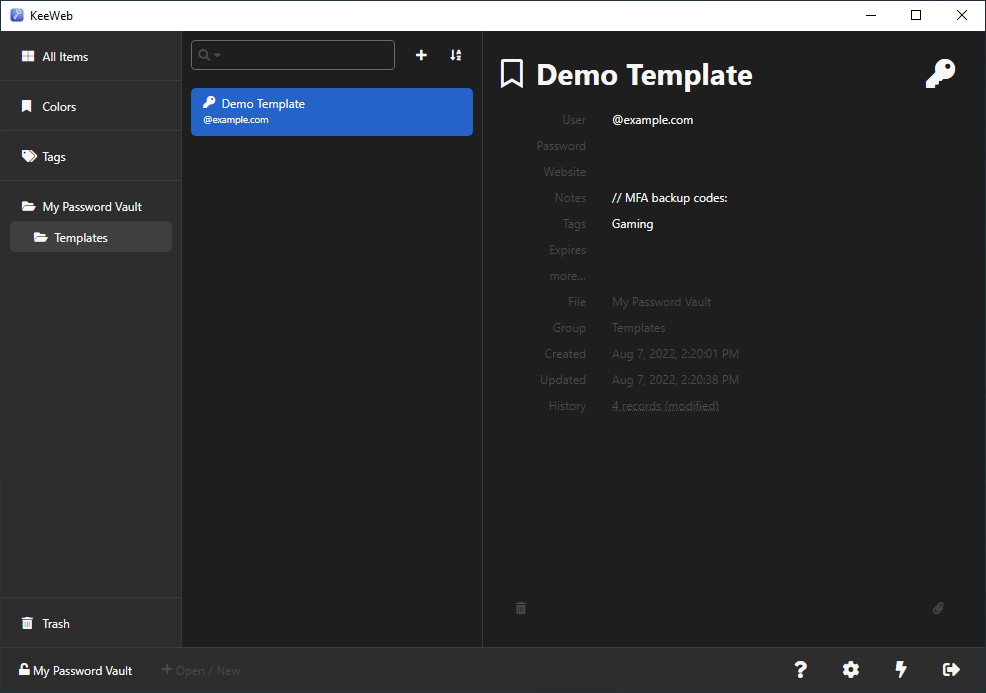Show All Items in the sidebar
This screenshot has width=986, height=693.
coord(91,56)
